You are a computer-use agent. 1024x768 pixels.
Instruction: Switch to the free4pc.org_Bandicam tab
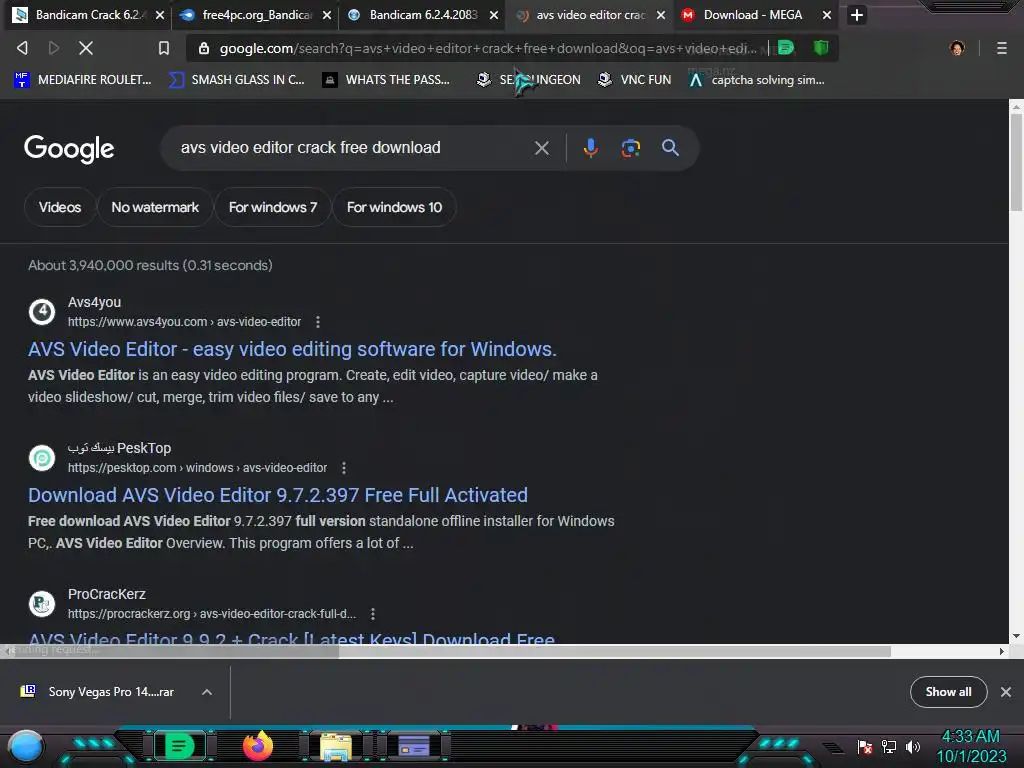pyautogui.click(x=255, y=14)
